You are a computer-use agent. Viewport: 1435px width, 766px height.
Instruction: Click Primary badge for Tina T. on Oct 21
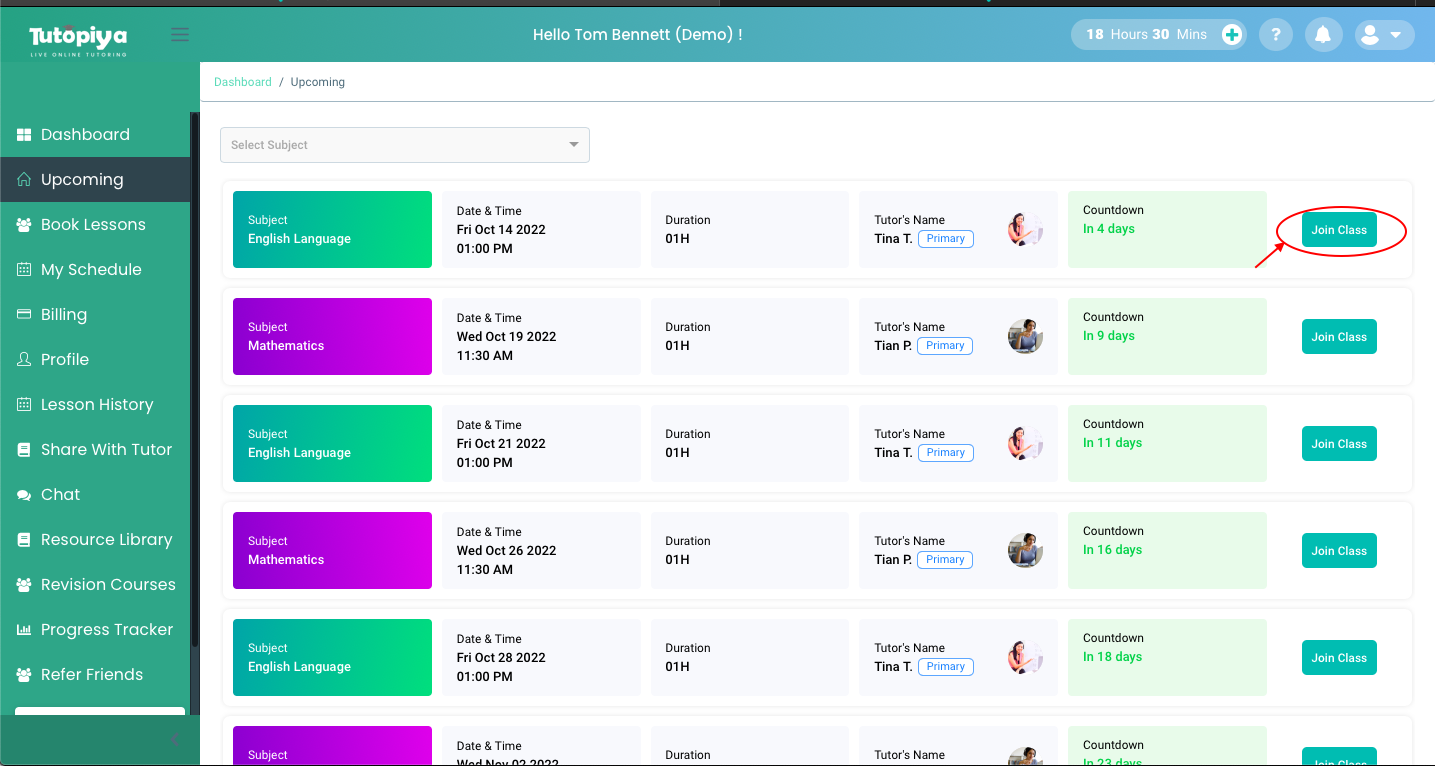click(x=945, y=453)
